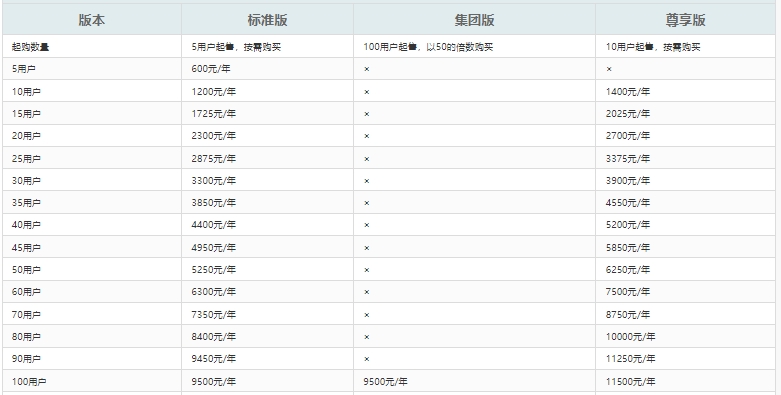Select the 35用户 row label
Image resolution: width=781 pixels, height=395 pixels.
pos(26,203)
